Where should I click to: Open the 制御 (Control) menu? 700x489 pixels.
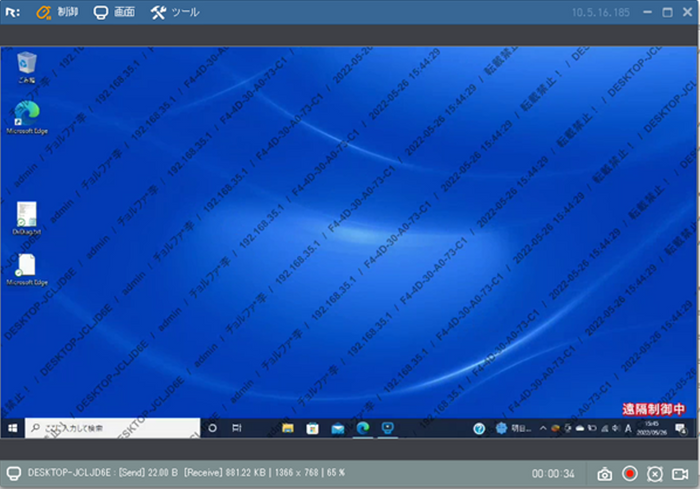pyautogui.click(x=57, y=13)
